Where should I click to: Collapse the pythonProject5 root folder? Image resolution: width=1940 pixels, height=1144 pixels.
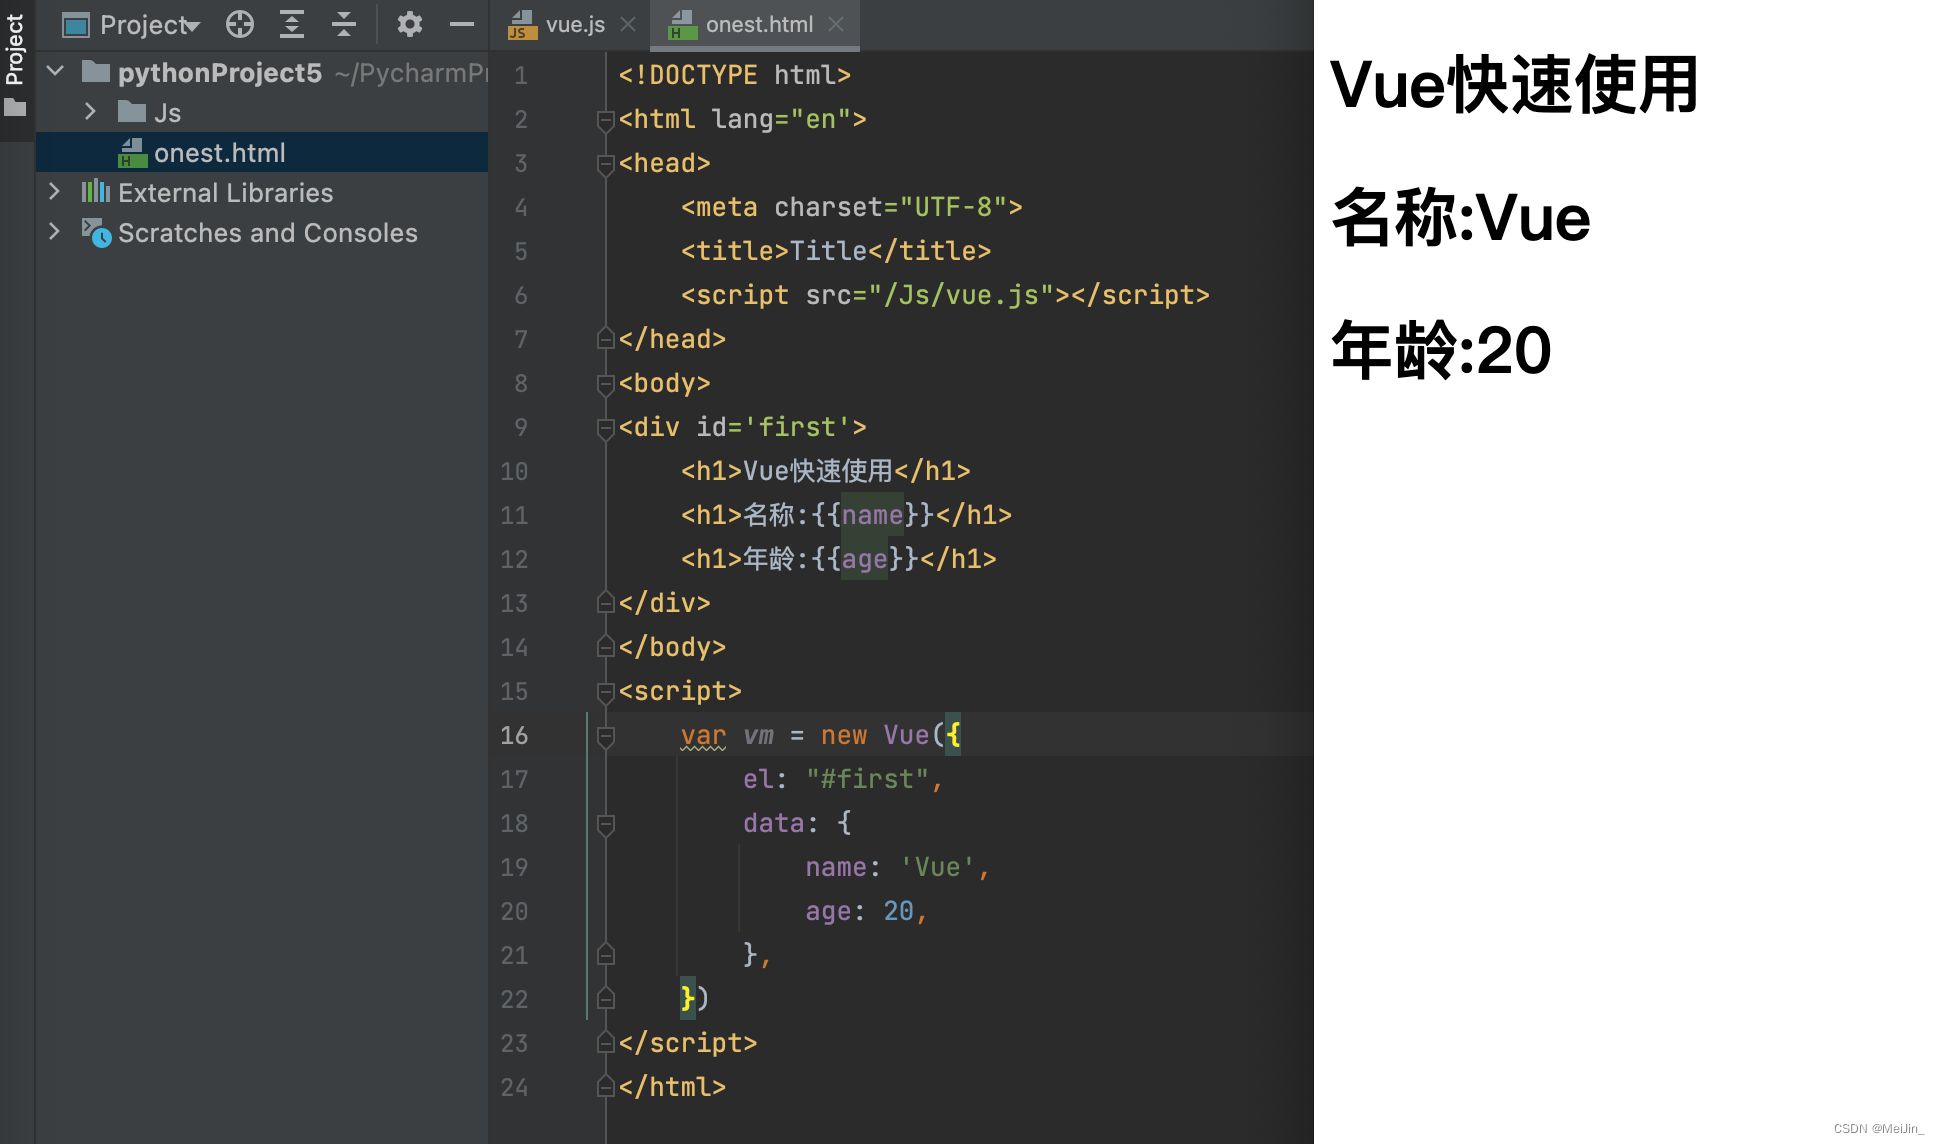tap(56, 72)
